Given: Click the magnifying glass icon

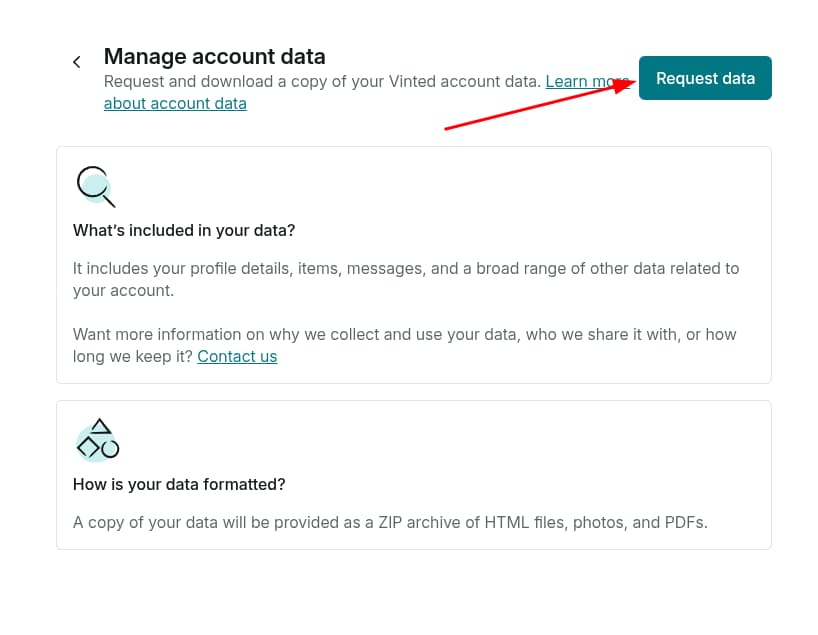Looking at the screenshot, I should [x=95, y=186].
